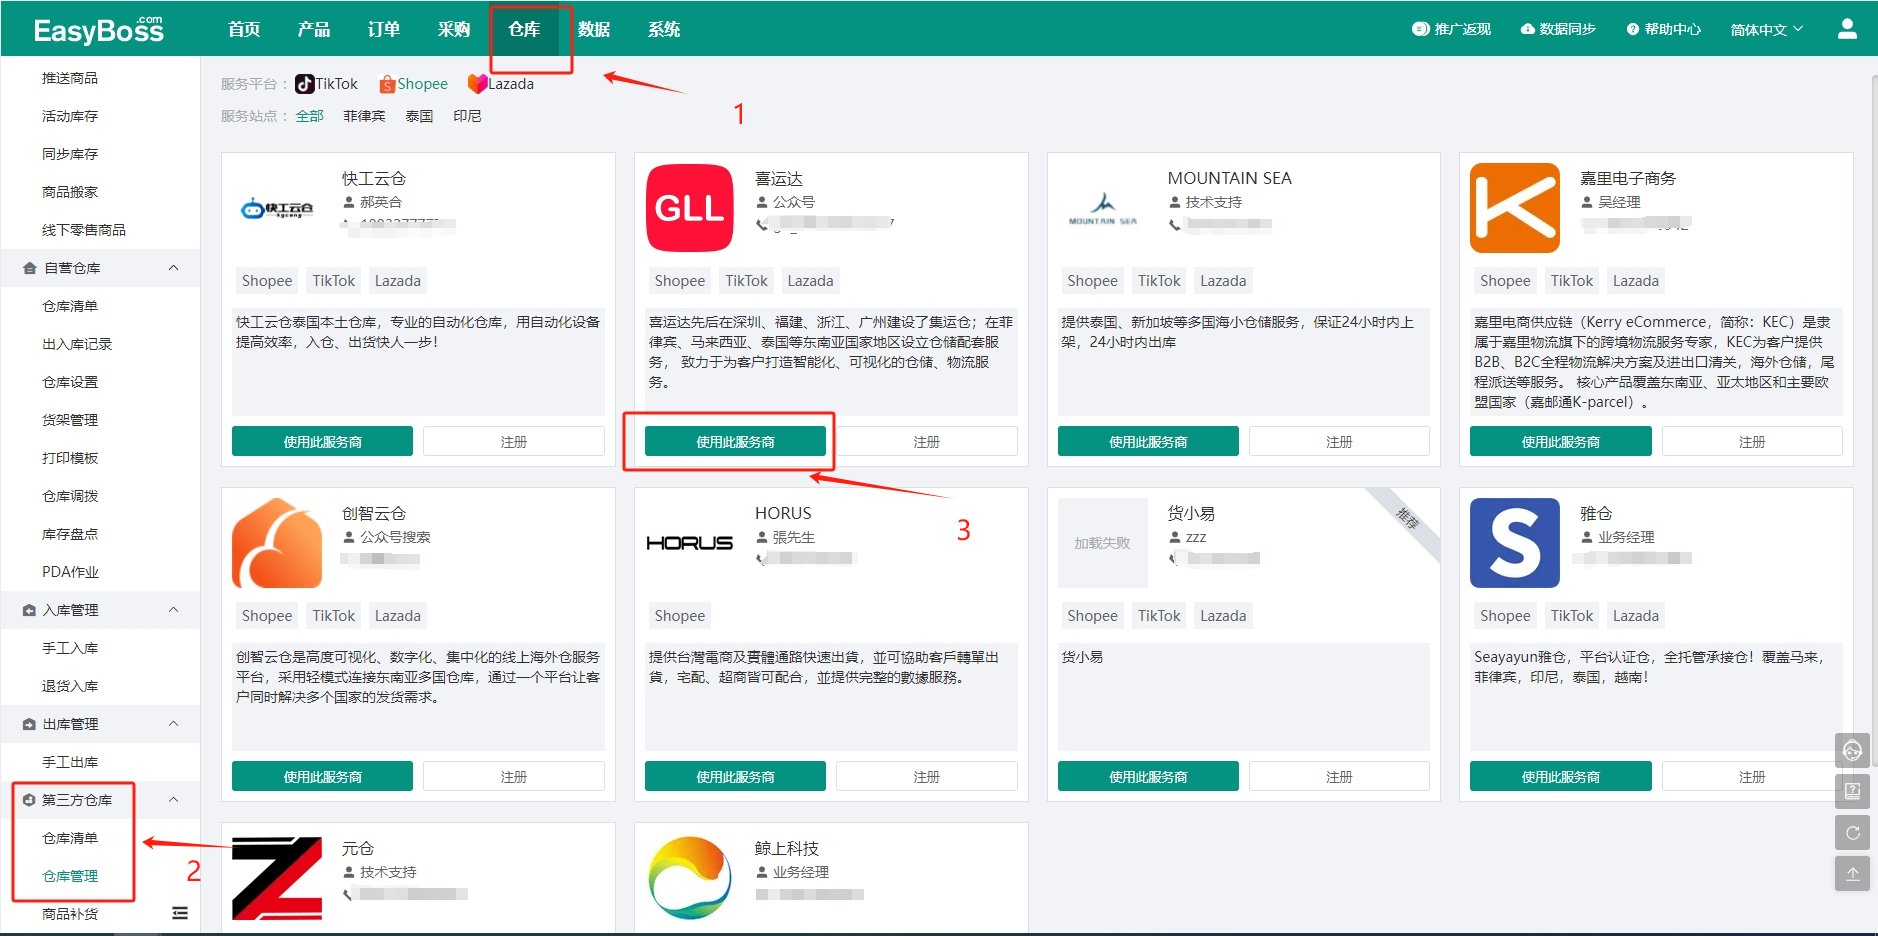Click the EasyBoss logo
Image resolution: width=1878 pixels, height=936 pixels.
(x=97, y=28)
